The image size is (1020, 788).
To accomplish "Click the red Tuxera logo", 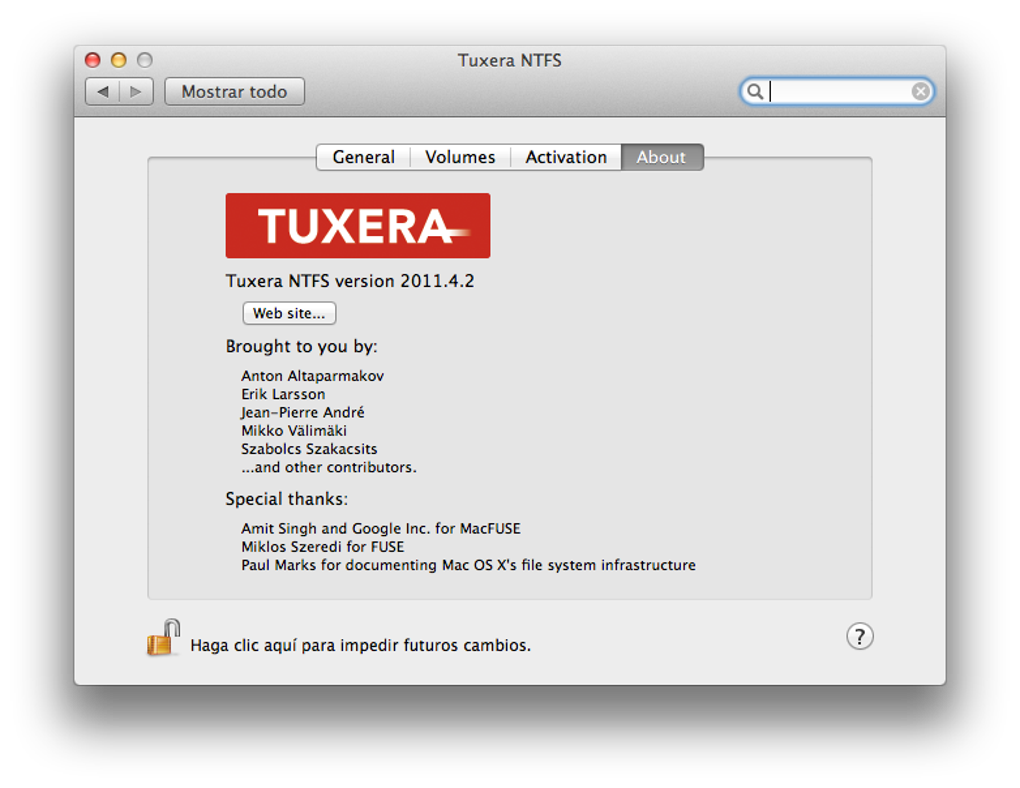I will pos(358,226).
